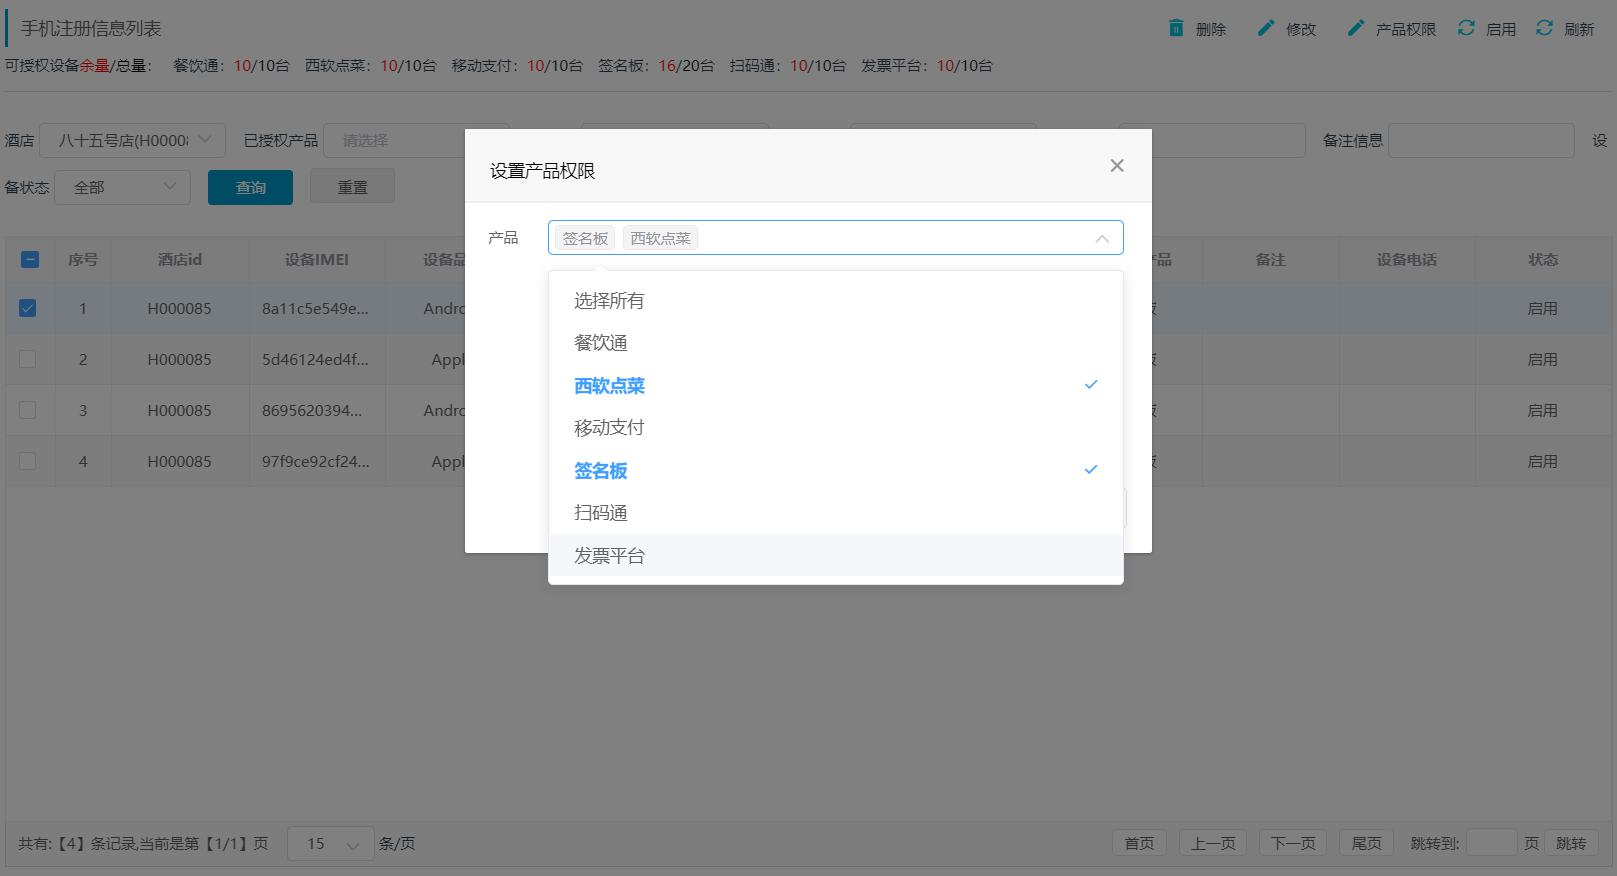Deselect 西软点菜 in the product list
The height and width of the screenshot is (876, 1617).
click(x=609, y=386)
